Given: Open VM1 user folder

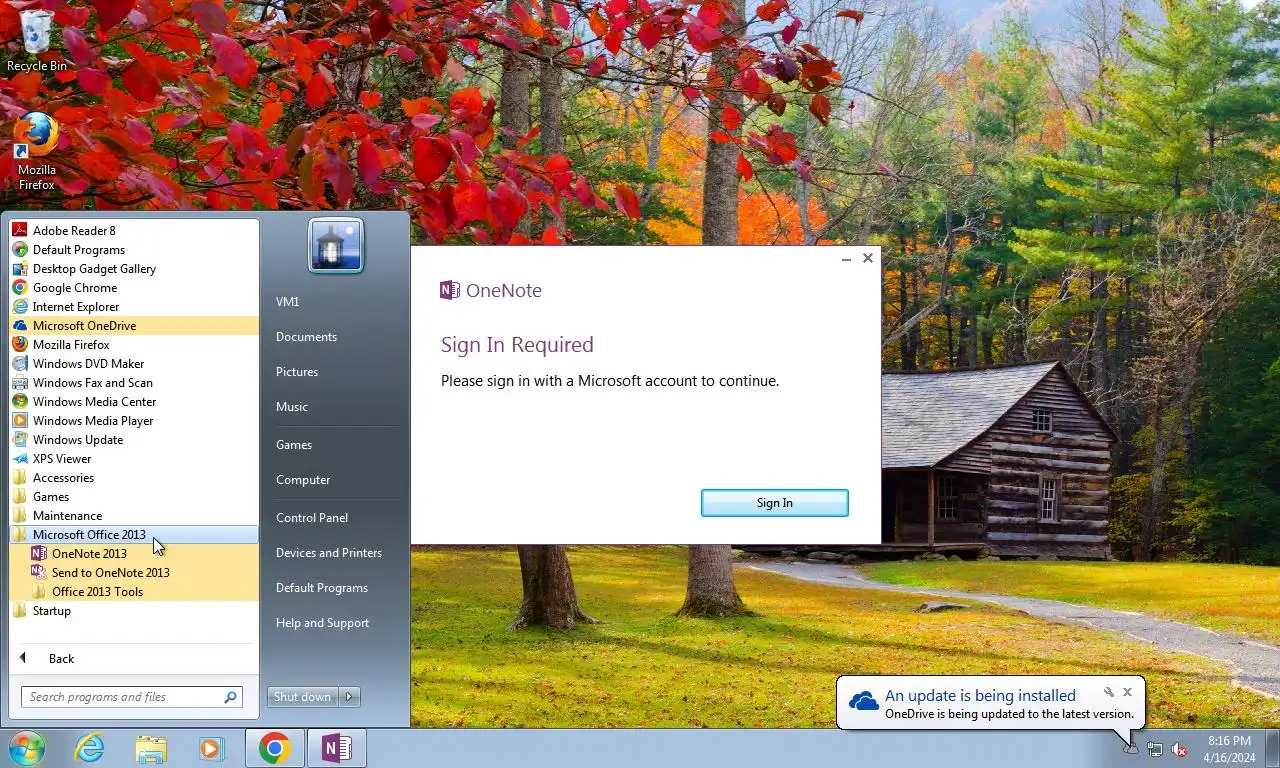Looking at the screenshot, I should (287, 301).
